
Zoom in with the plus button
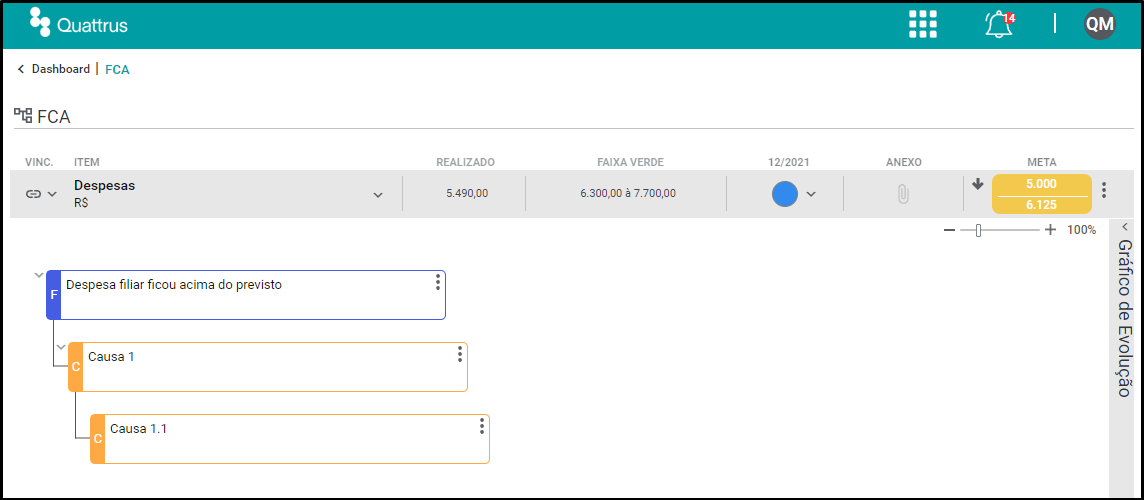pos(1050,230)
